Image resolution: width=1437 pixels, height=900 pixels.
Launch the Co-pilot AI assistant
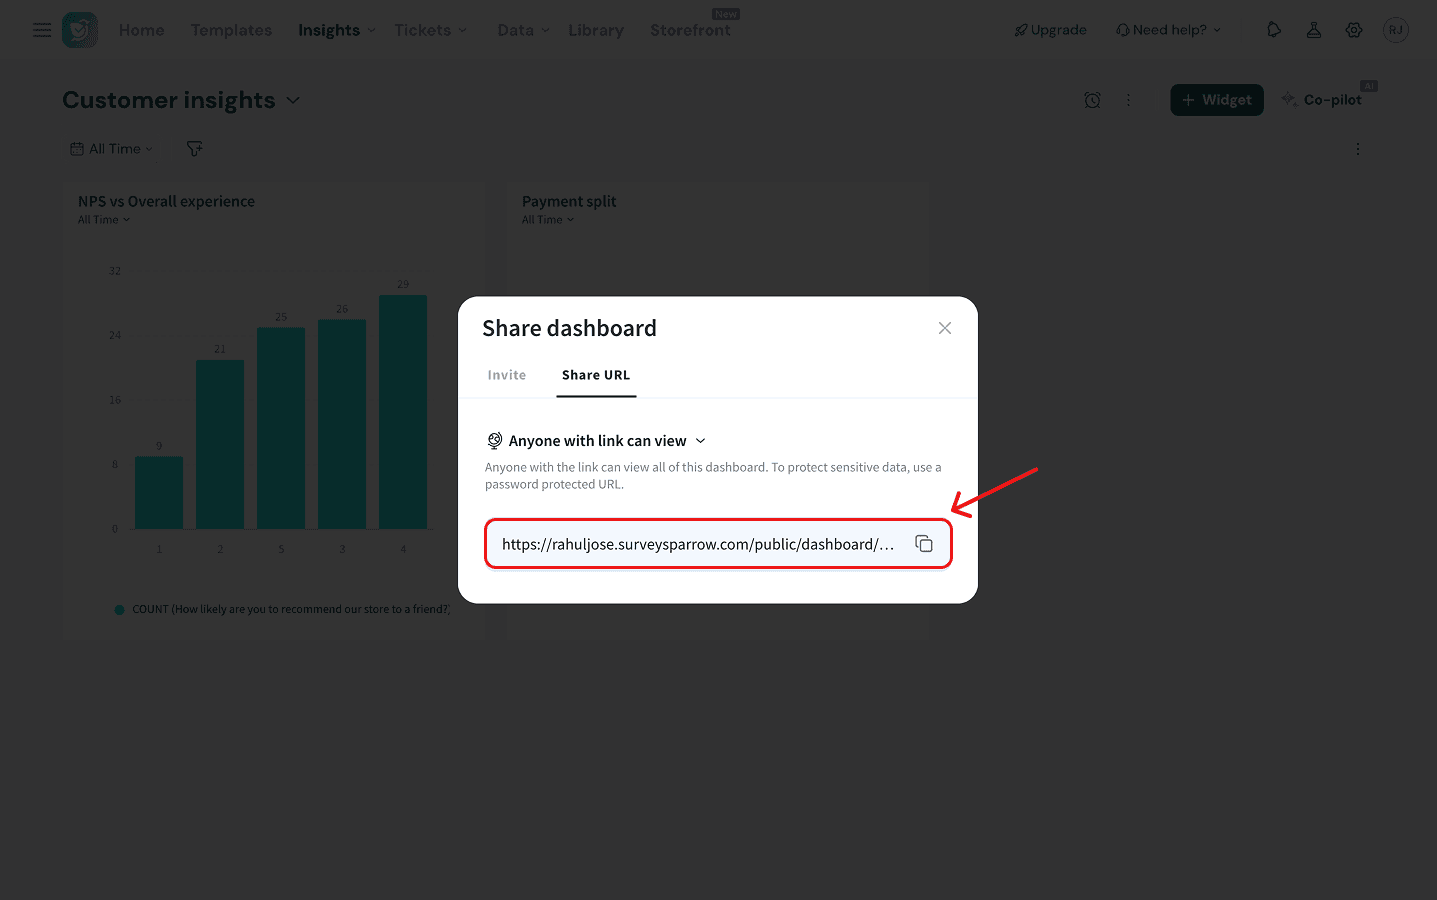[x=1322, y=100]
